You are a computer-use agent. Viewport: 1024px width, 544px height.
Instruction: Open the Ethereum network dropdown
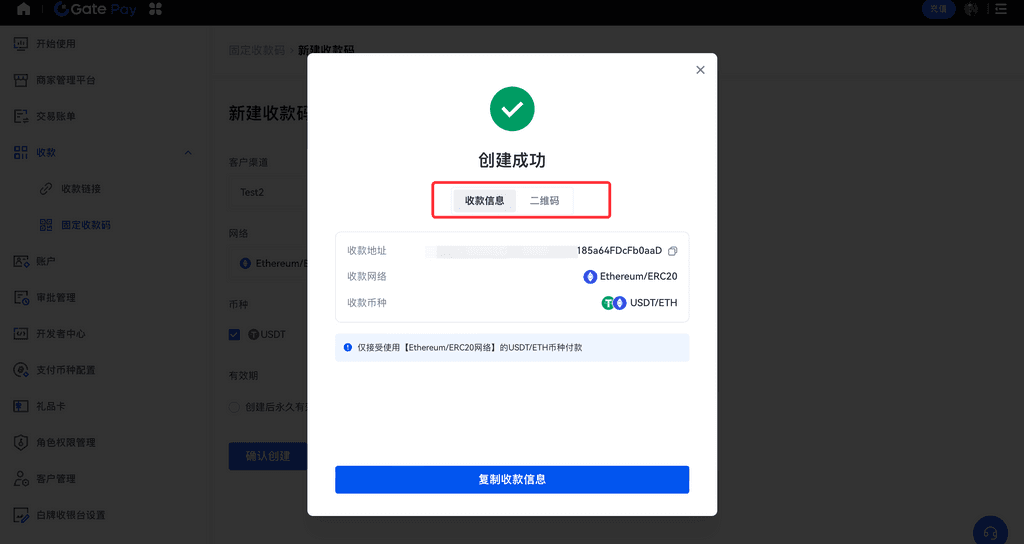pyautogui.click(x=268, y=263)
